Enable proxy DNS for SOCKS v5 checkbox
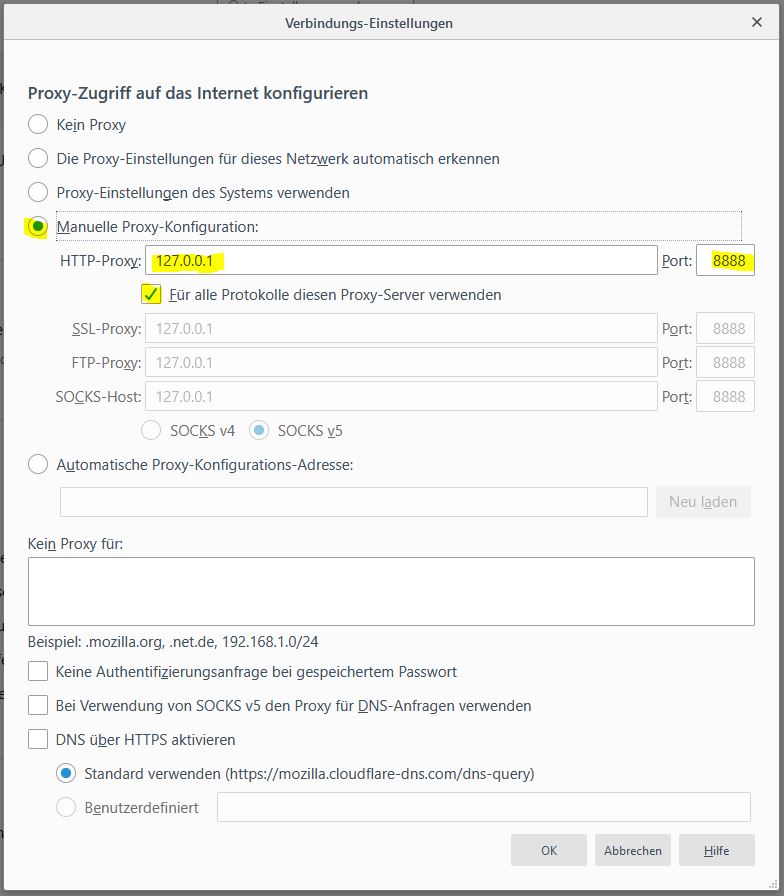784x896 pixels. click(38, 706)
